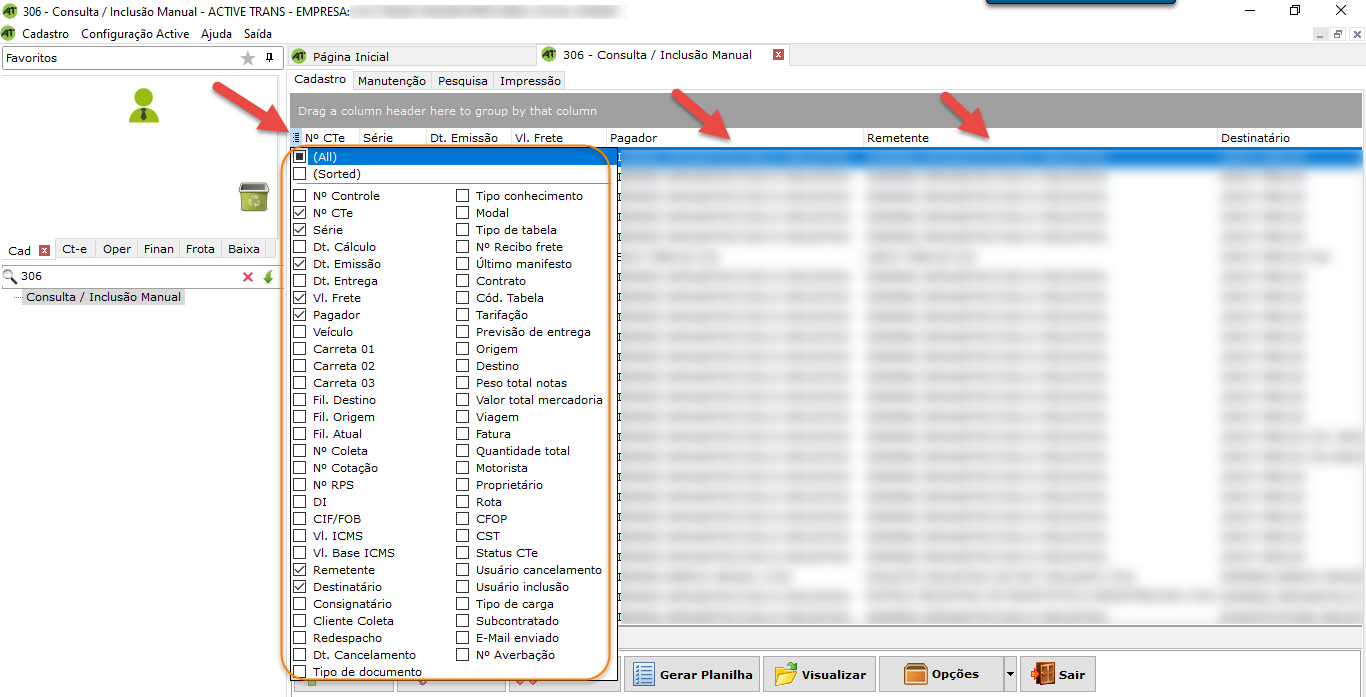Click the green user profile icon
1366x697 pixels.
144,105
